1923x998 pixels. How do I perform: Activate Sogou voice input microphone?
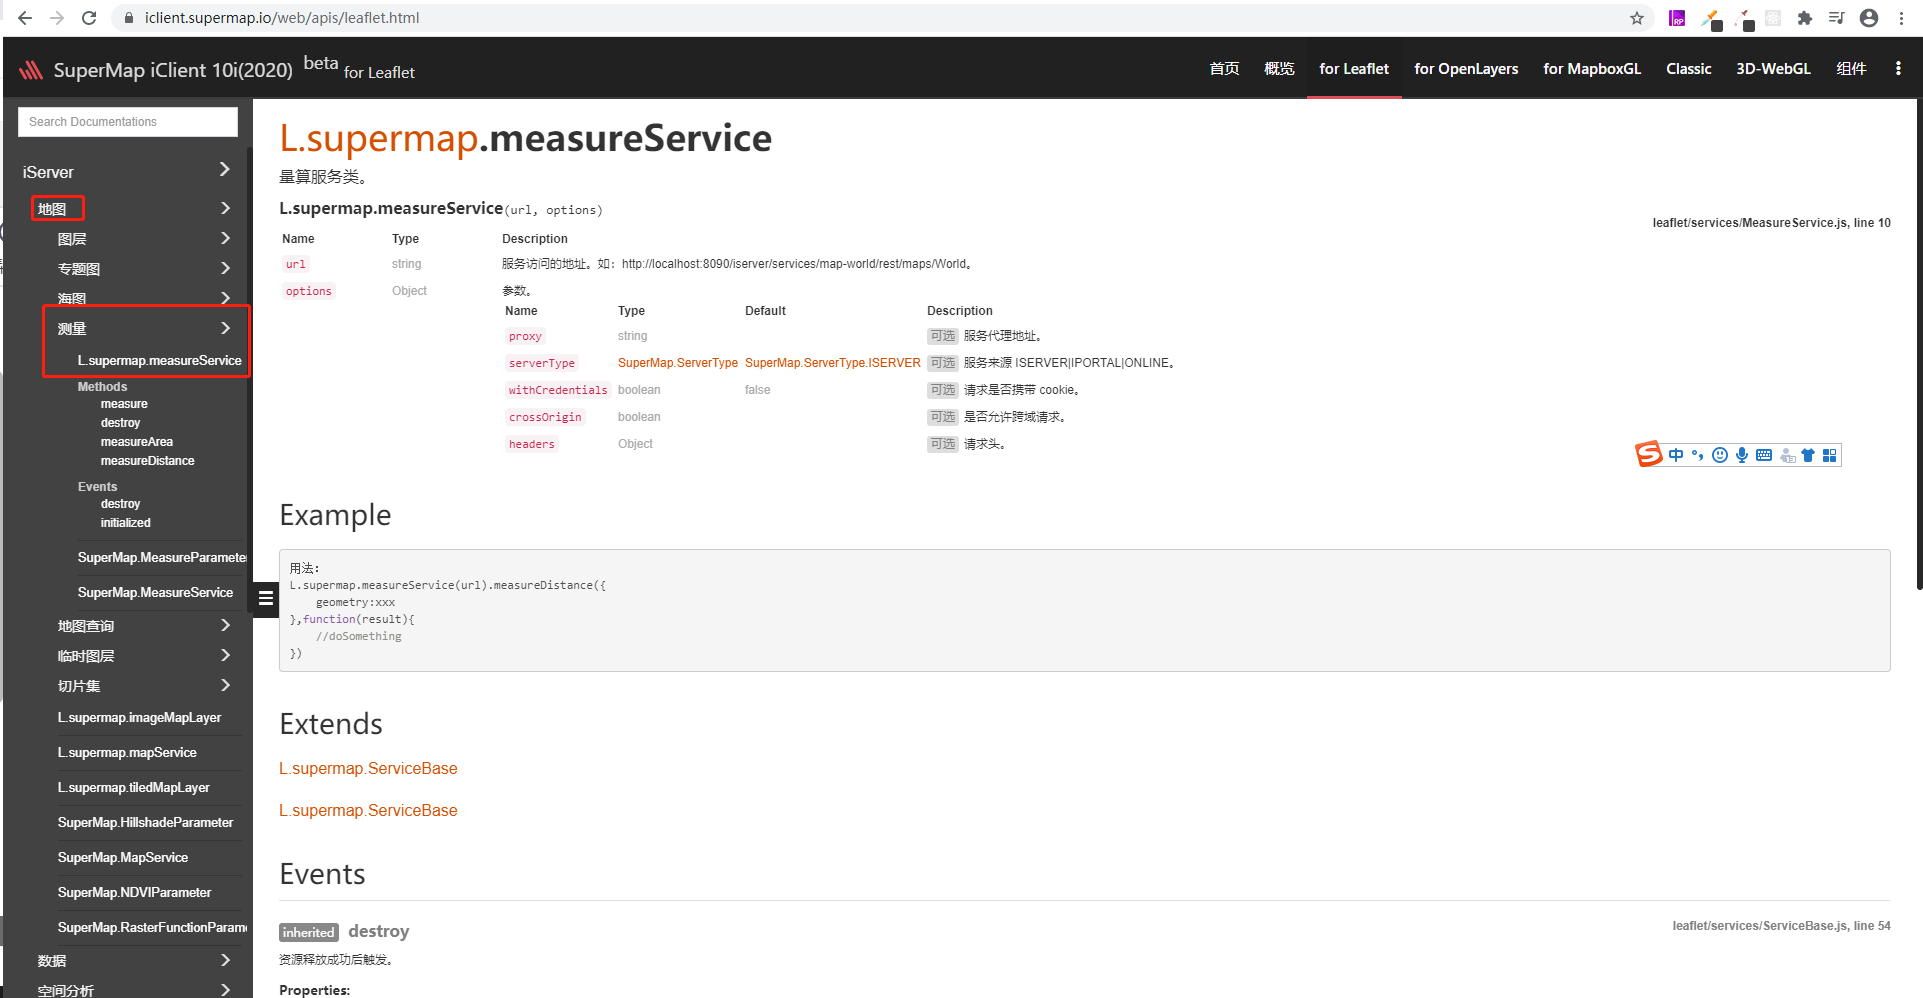point(1741,455)
